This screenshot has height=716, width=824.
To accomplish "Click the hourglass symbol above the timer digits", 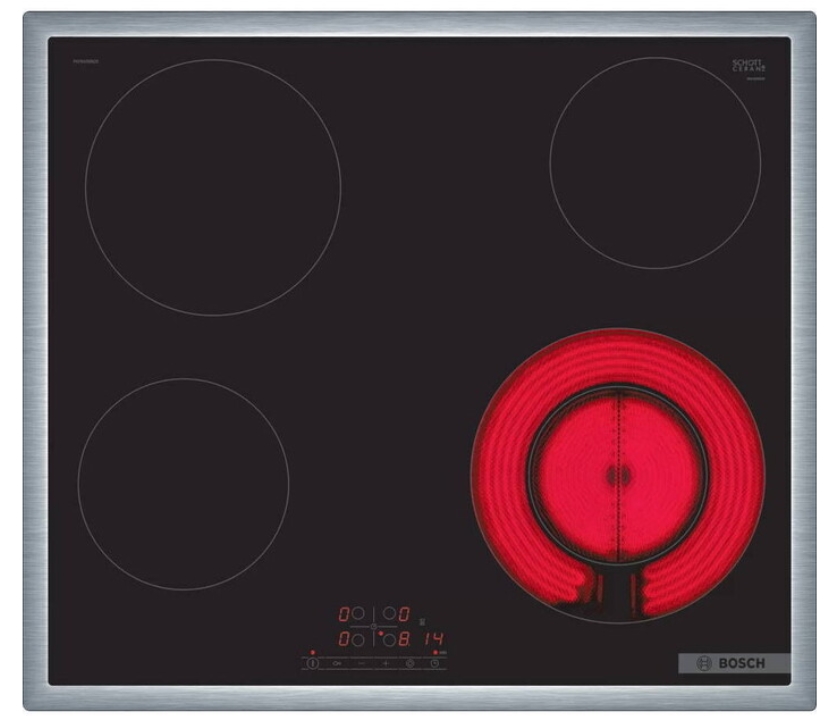I will 421,622.
